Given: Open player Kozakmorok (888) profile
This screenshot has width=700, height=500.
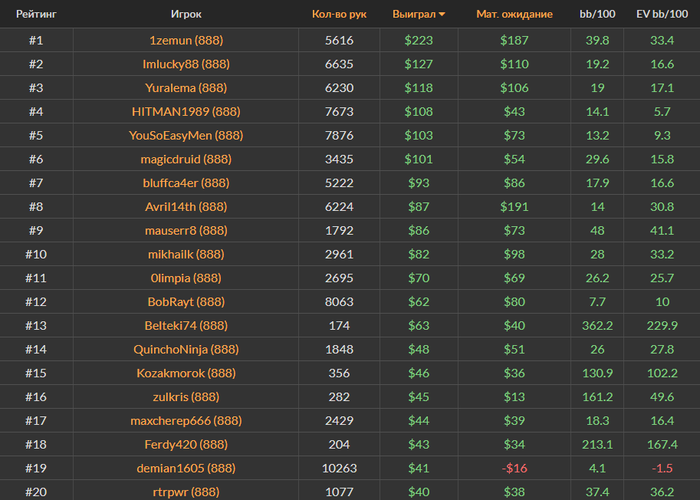Looking at the screenshot, I should pyautogui.click(x=186, y=373).
